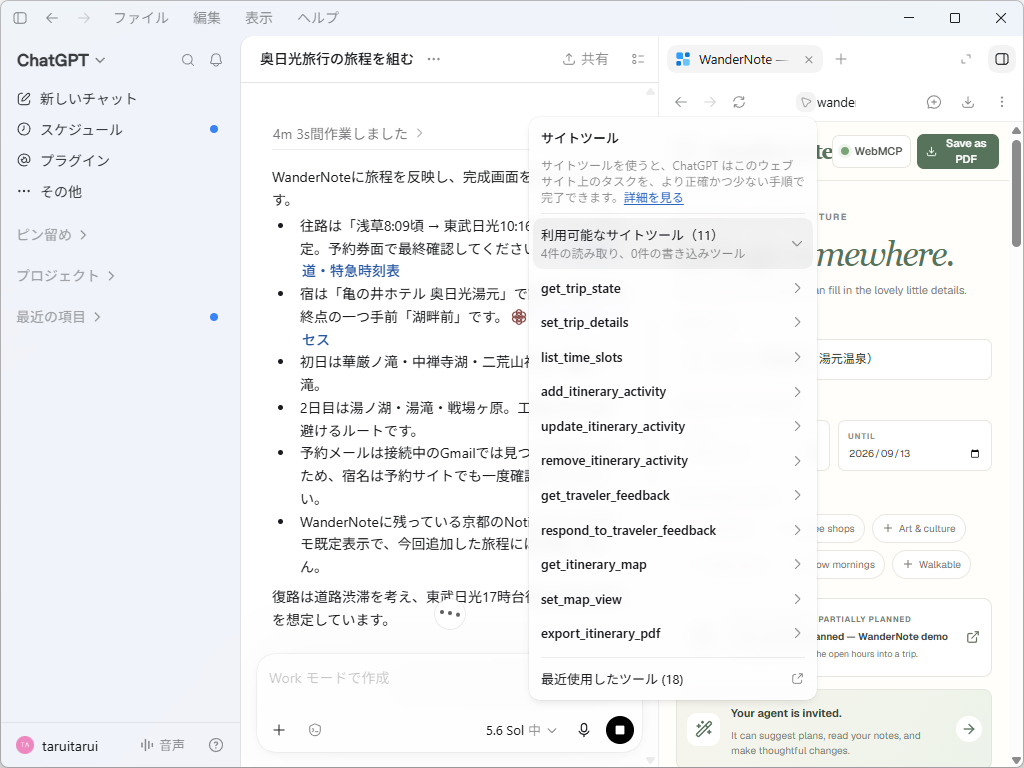
Task: Open the 5.6 Sol model selector
Action: tap(521, 730)
